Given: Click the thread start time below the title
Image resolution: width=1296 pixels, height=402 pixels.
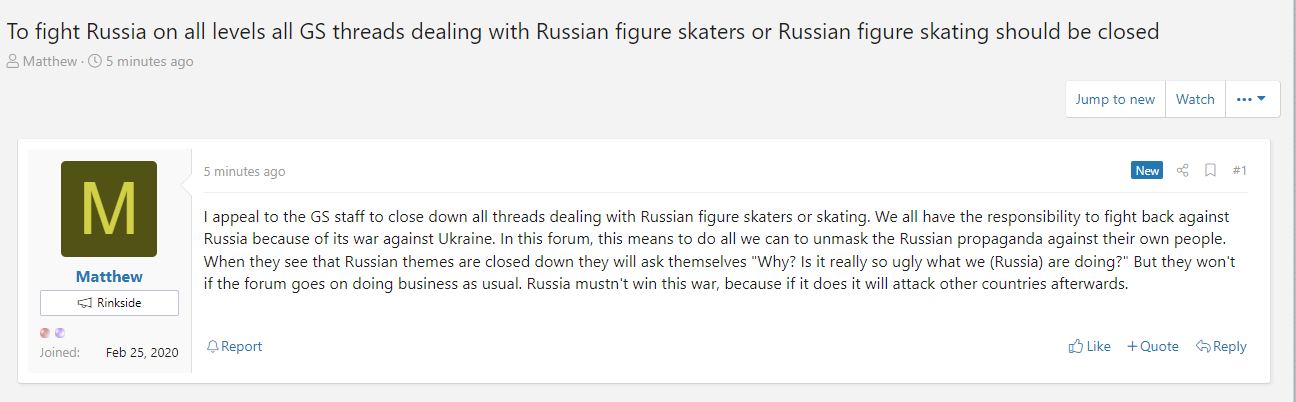Looking at the screenshot, I should (x=149, y=61).
